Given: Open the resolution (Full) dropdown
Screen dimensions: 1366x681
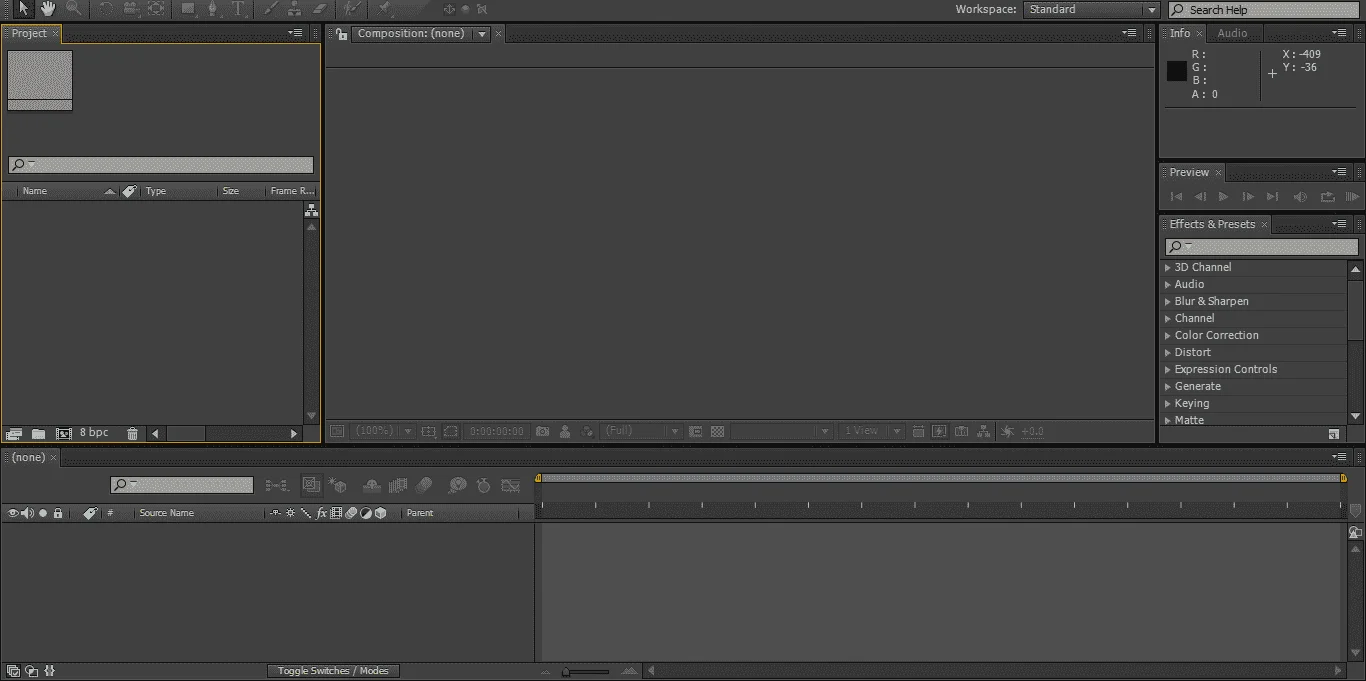Looking at the screenshot, I should pyautogui.click(x=641, y=431).
